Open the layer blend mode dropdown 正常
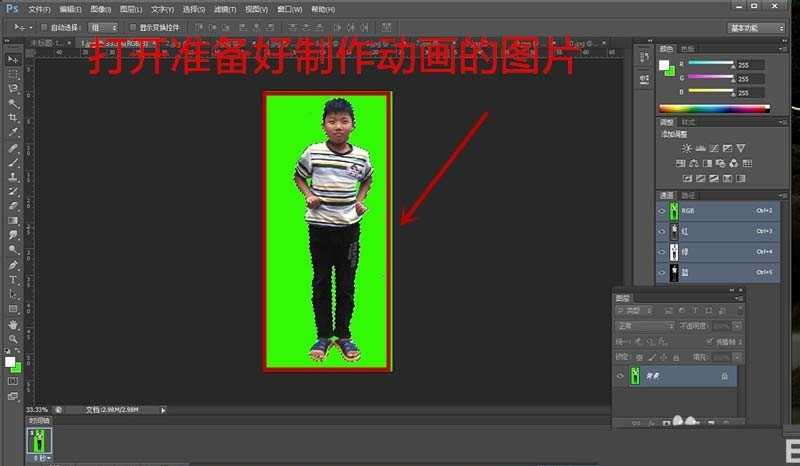 [x=644, y=326]
